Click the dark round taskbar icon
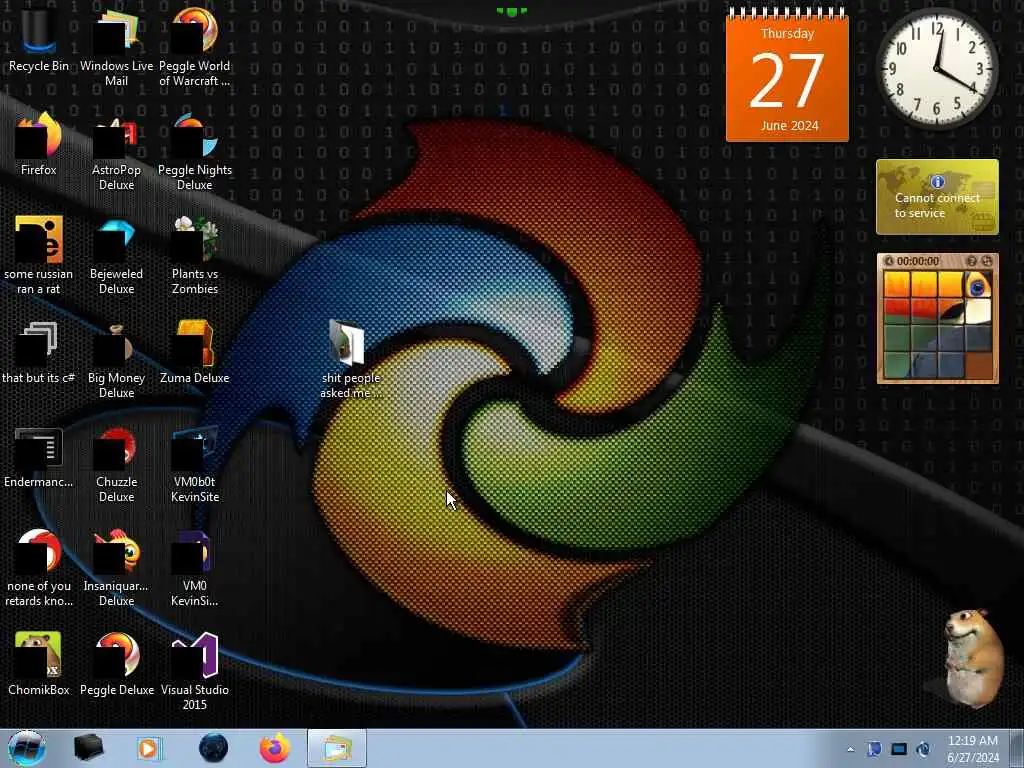1024x768 pixels. coord(213,748)
